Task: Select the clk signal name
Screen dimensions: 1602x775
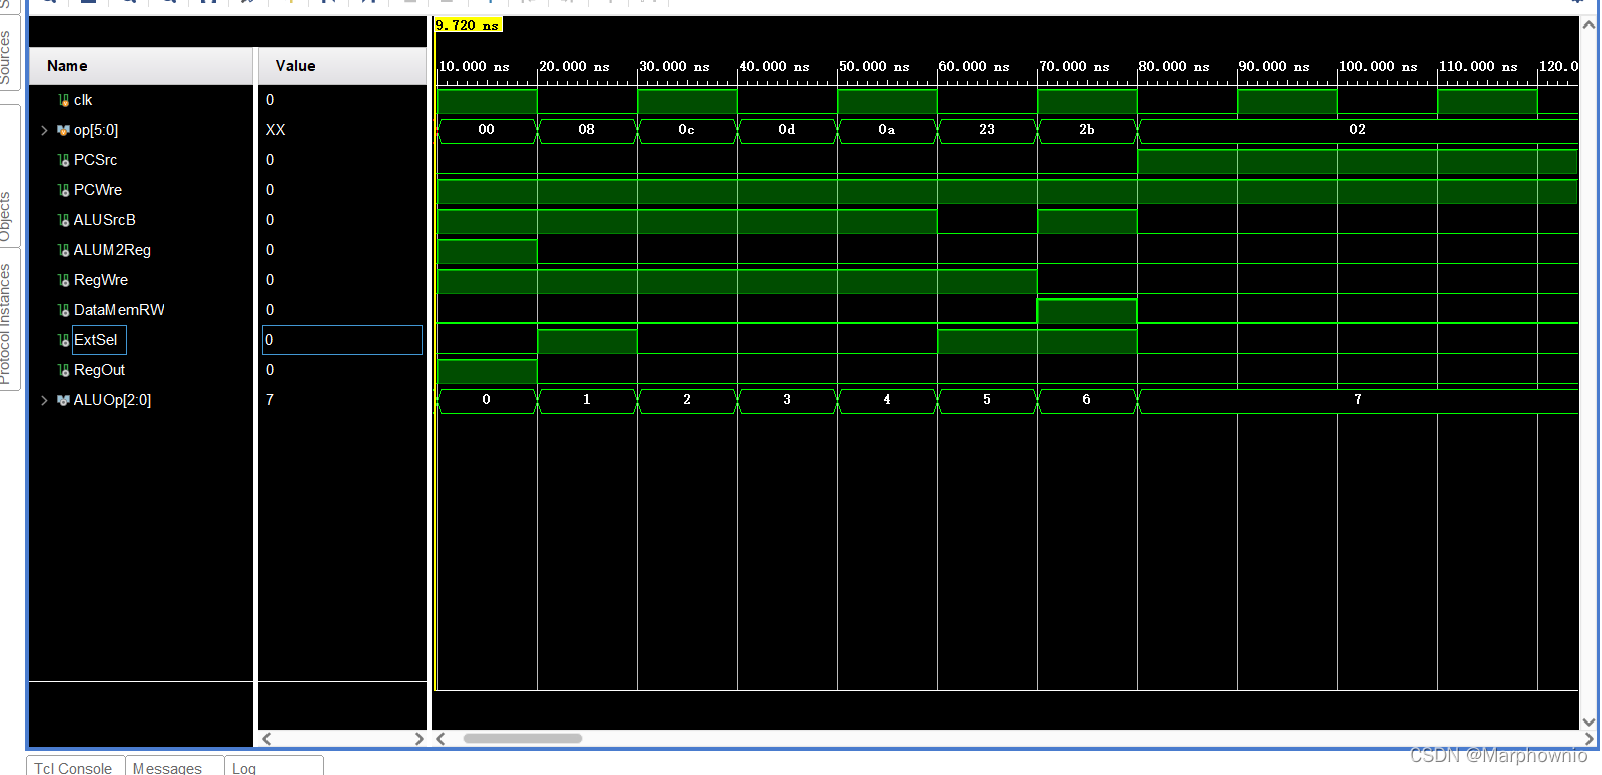Action: click(83, 100)
